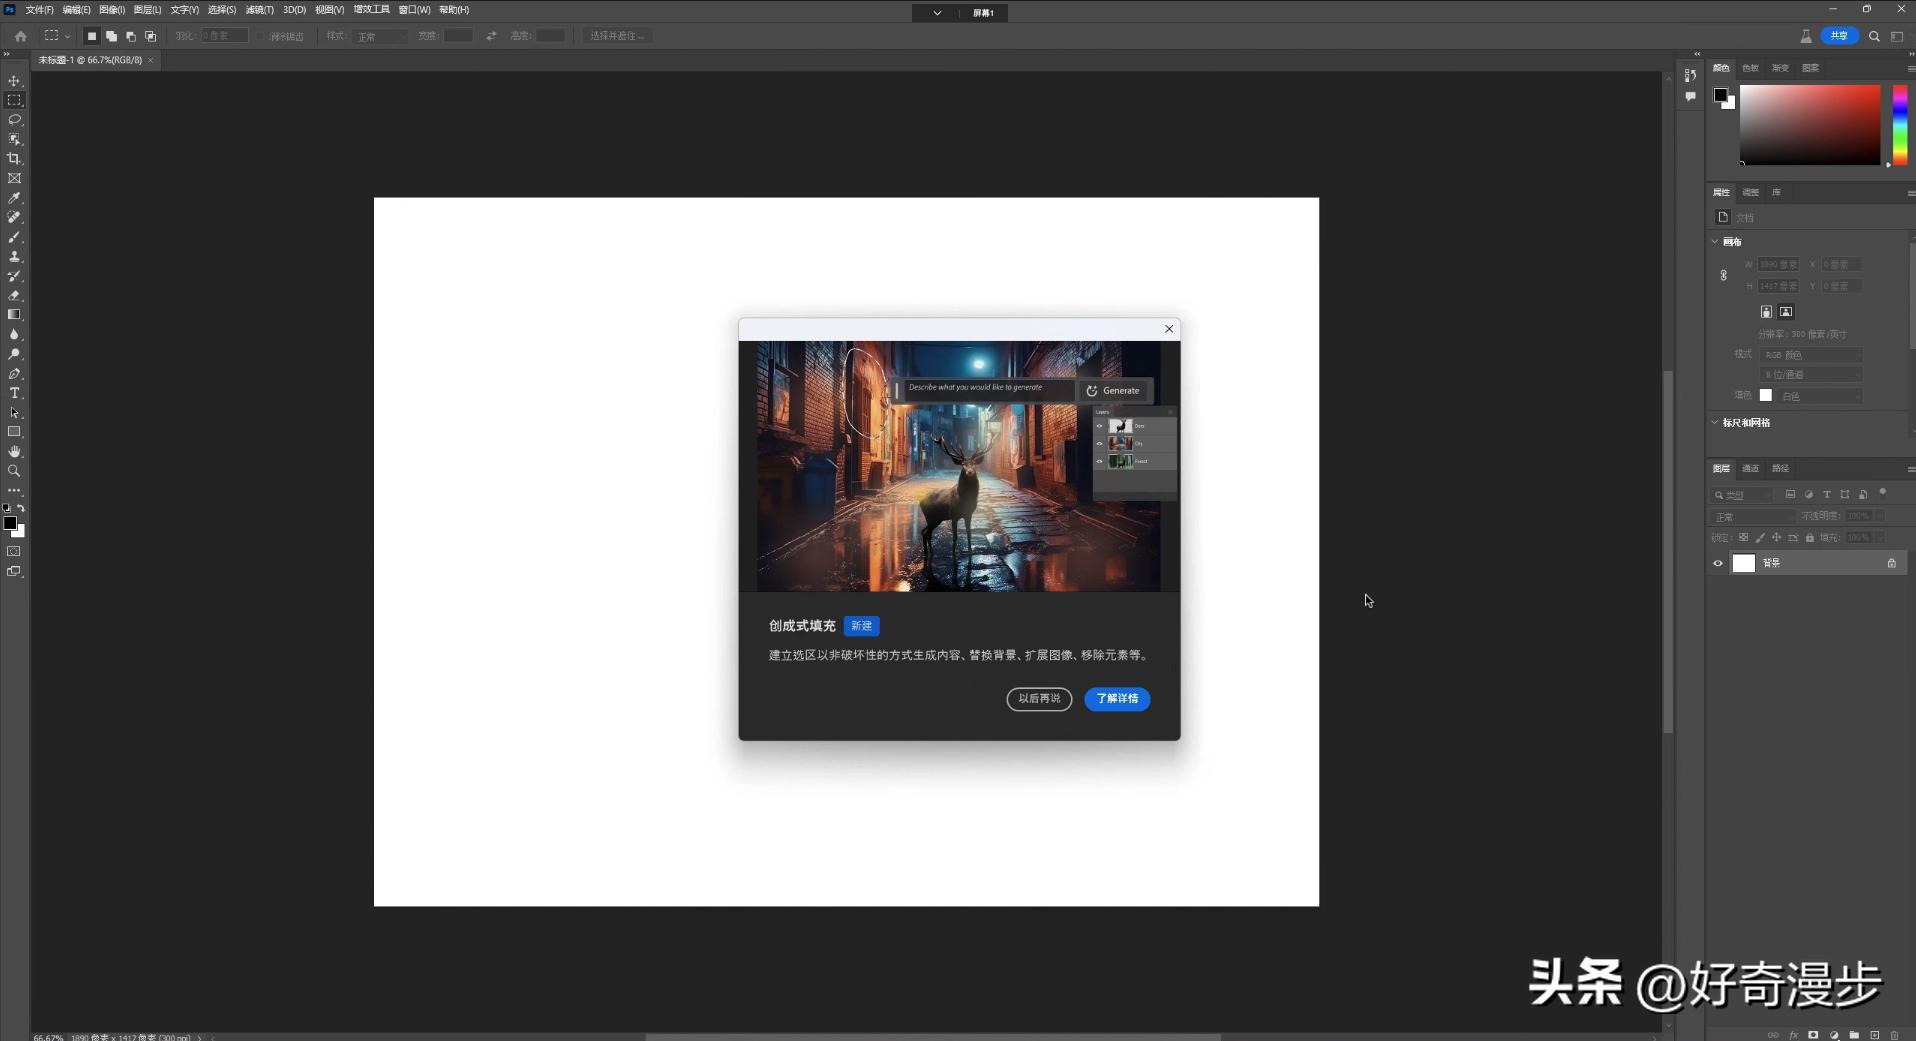
Task: Open the Brush tool
Action: click(x=14, y=237)
